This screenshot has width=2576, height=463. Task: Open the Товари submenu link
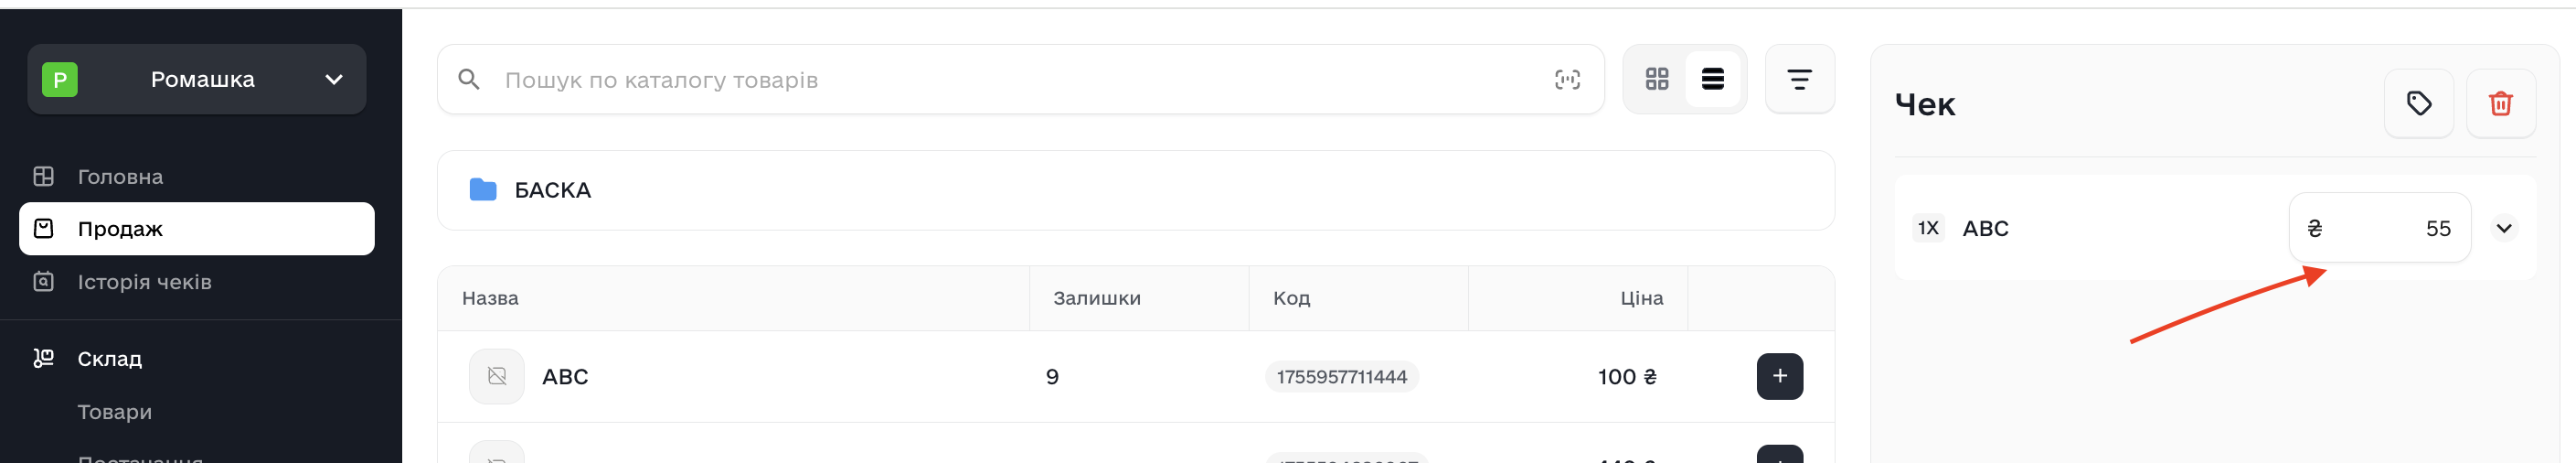coord(114,412)
